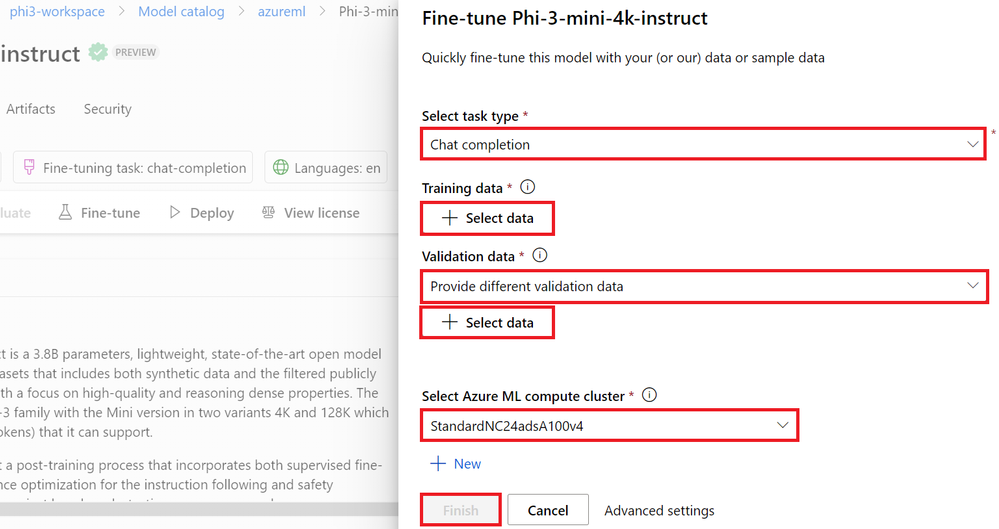
Task: Select data for Validation data
Action: pos(488,322)
